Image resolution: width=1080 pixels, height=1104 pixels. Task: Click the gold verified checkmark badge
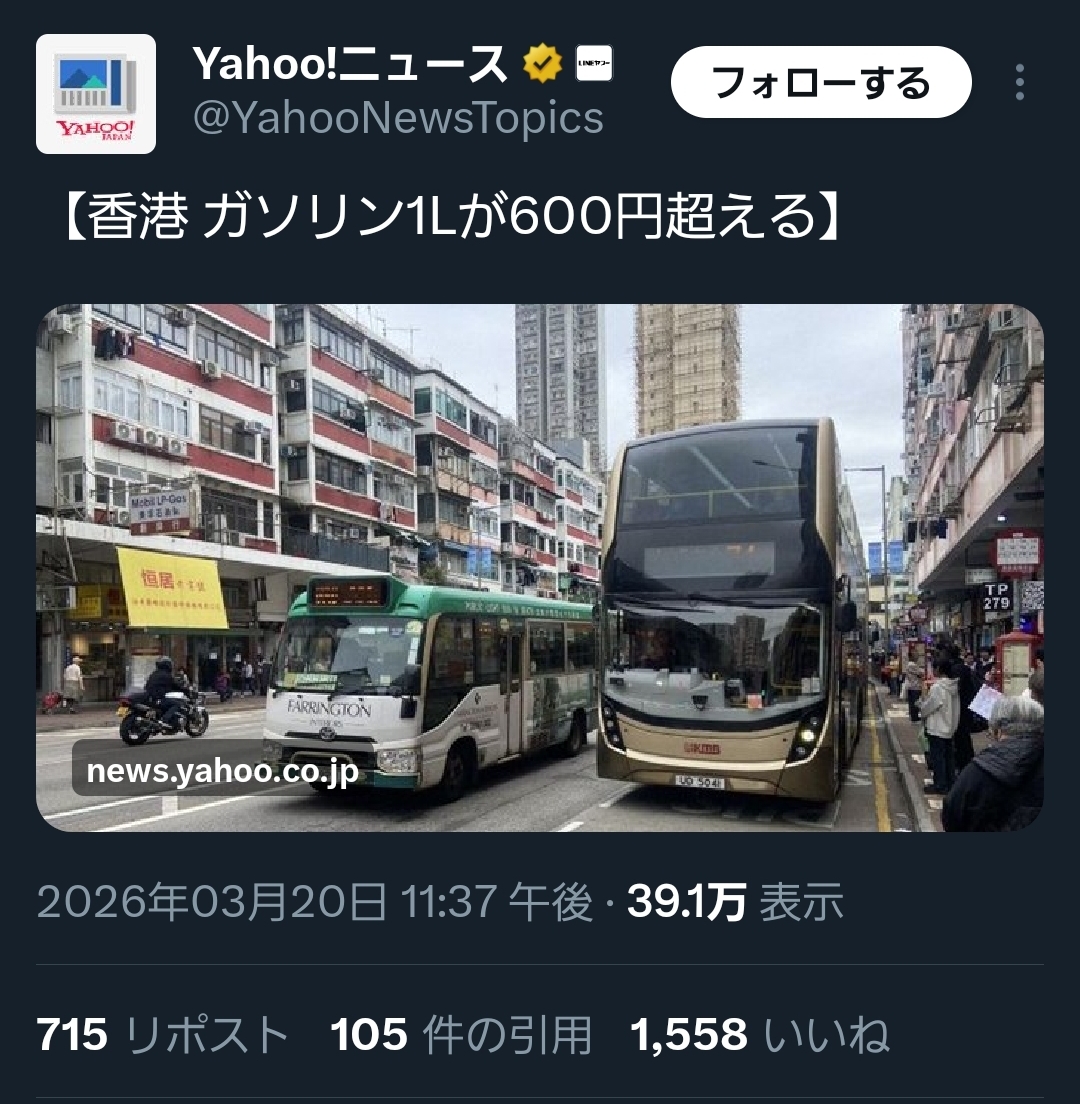[x=542, y=63]
